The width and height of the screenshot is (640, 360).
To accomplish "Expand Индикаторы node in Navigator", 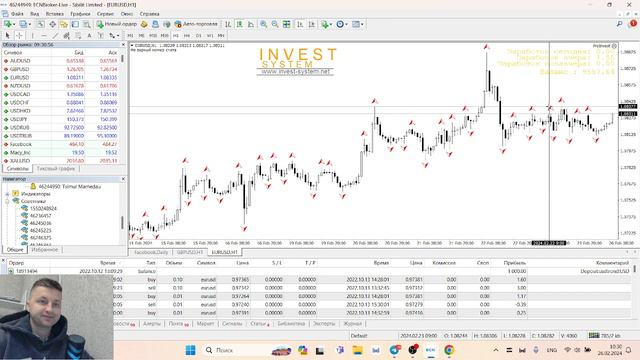I will pos(7,194).
